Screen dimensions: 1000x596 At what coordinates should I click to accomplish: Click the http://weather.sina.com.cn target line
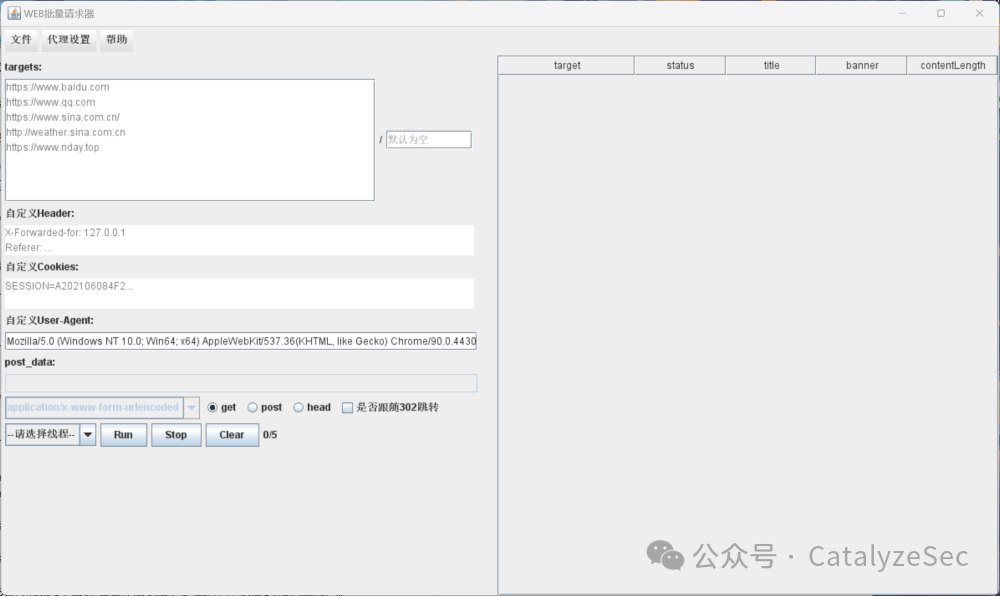pos(66,133)
